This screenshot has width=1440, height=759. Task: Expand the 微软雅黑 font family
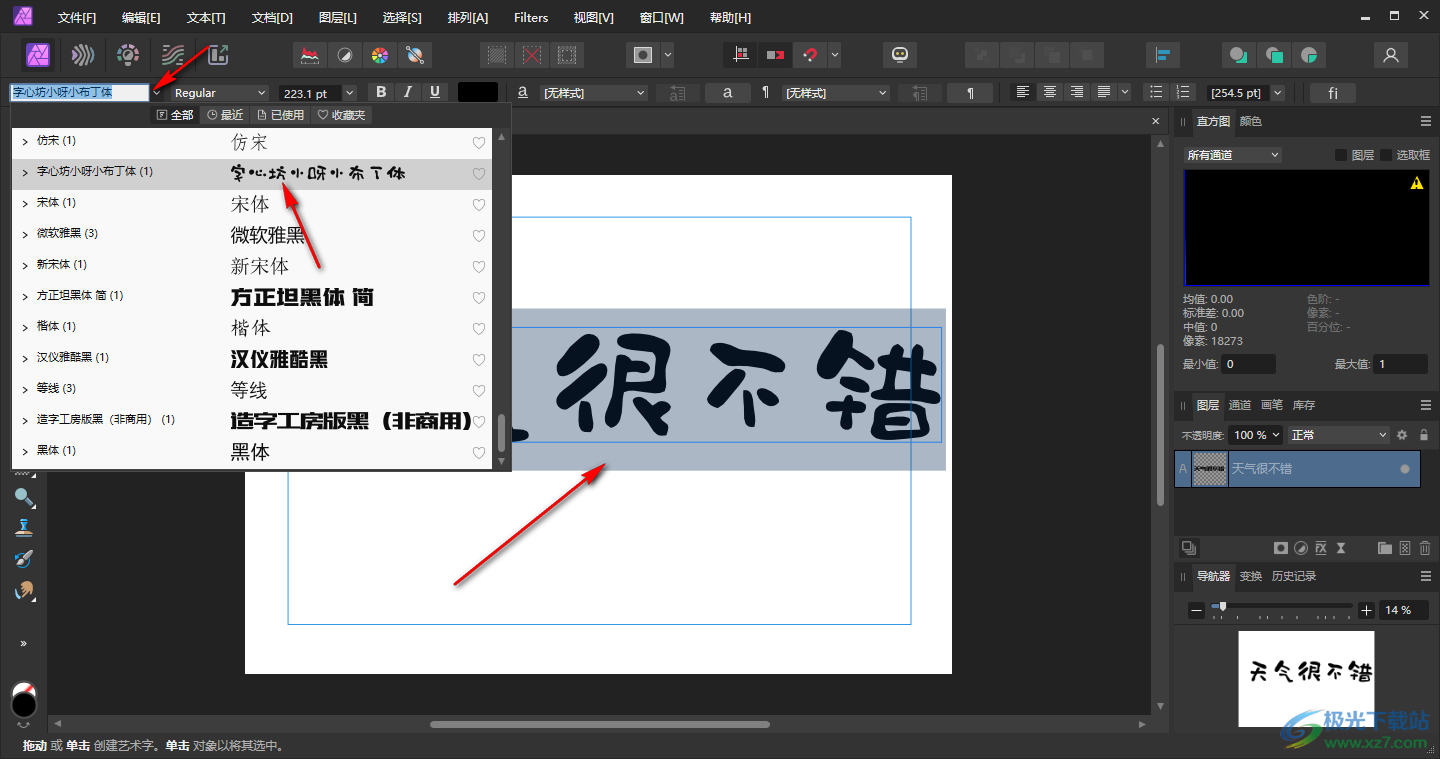[x=25, y=234]
